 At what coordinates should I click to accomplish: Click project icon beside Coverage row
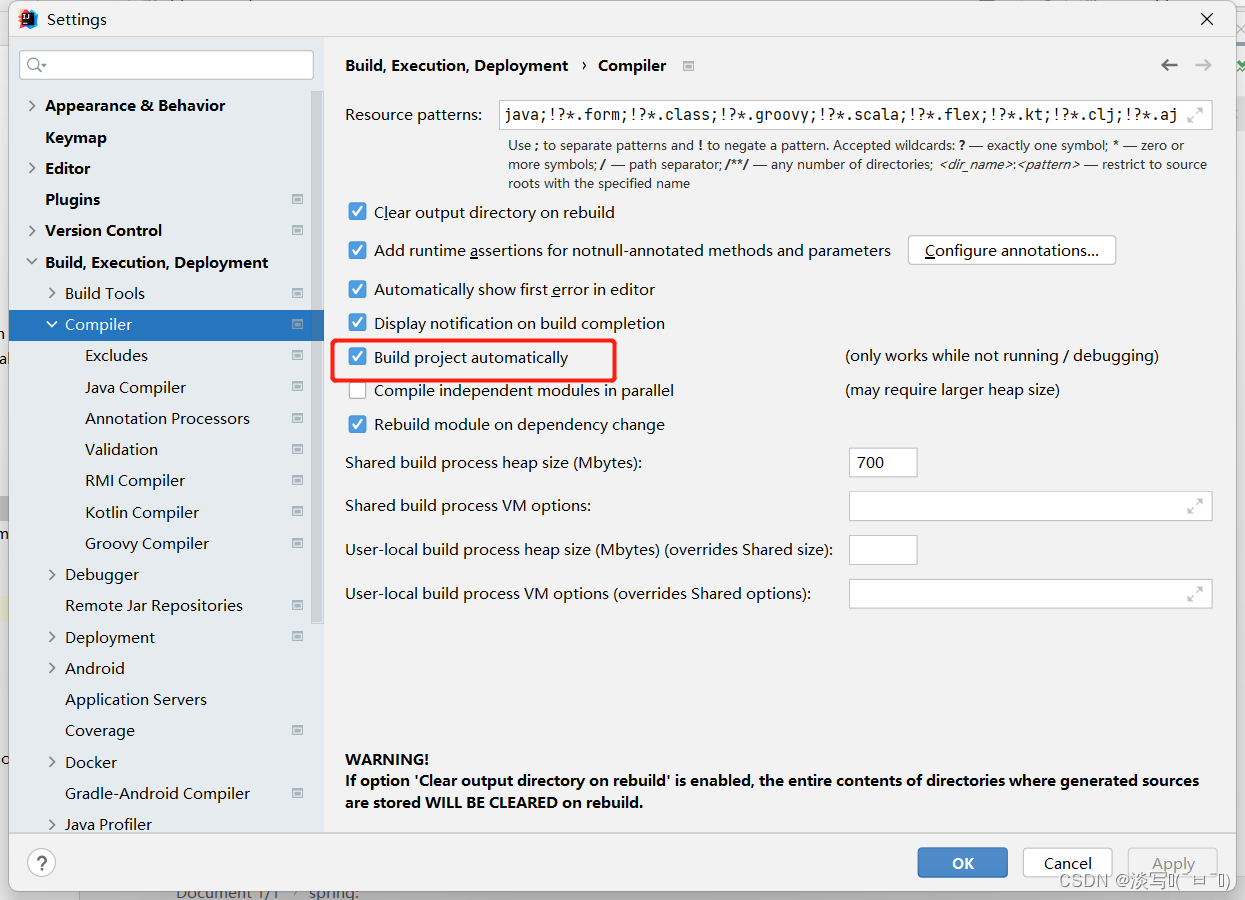tap(297, 730)
